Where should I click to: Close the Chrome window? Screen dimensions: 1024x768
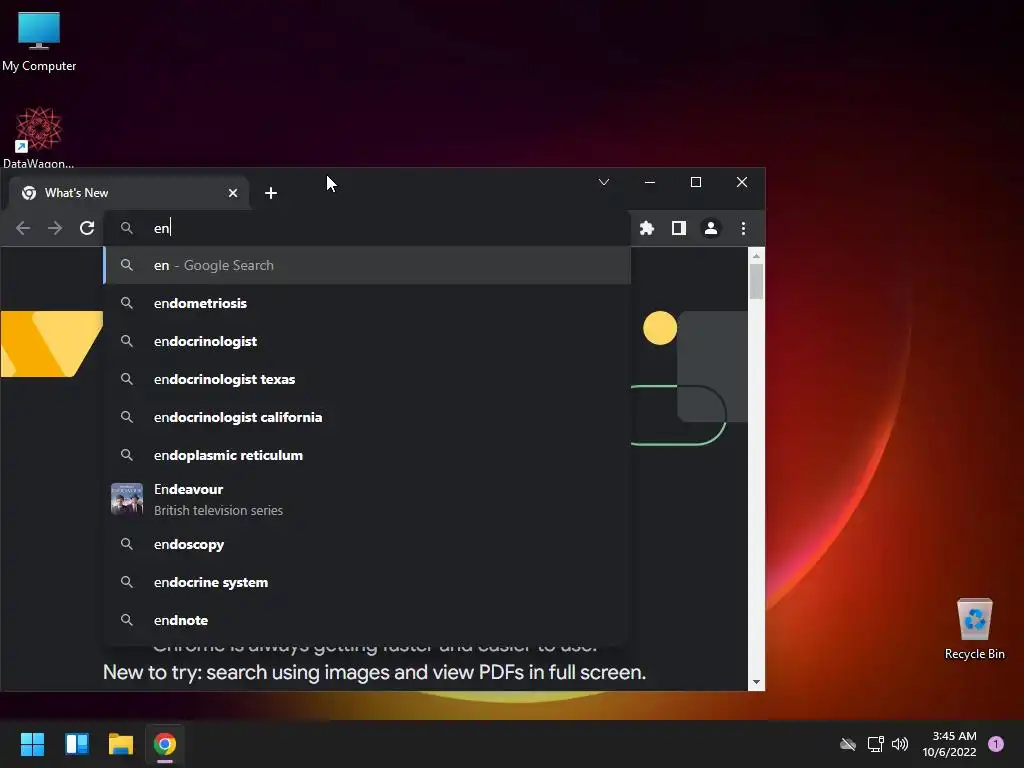pos(742,182)
